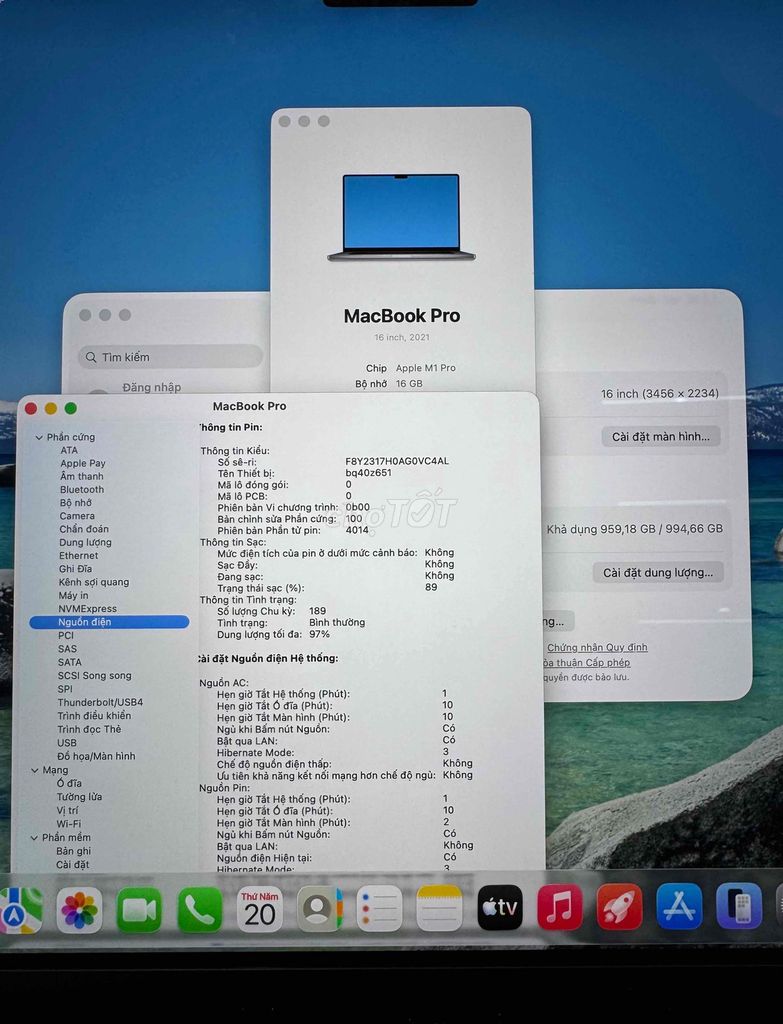Select Âm thanh in the sidebar
The image size is (783, 1024).
tap(82, 477)
